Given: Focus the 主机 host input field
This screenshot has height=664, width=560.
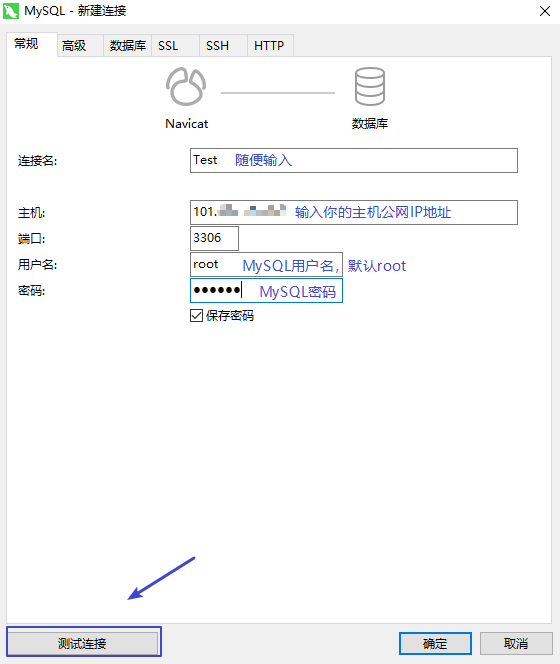Looking at the screenshot, I should 354,213.
